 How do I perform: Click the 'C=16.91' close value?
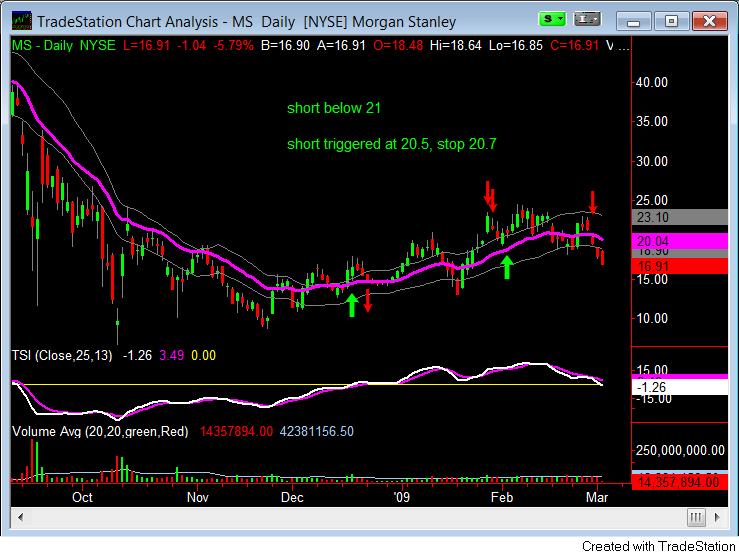574,46
